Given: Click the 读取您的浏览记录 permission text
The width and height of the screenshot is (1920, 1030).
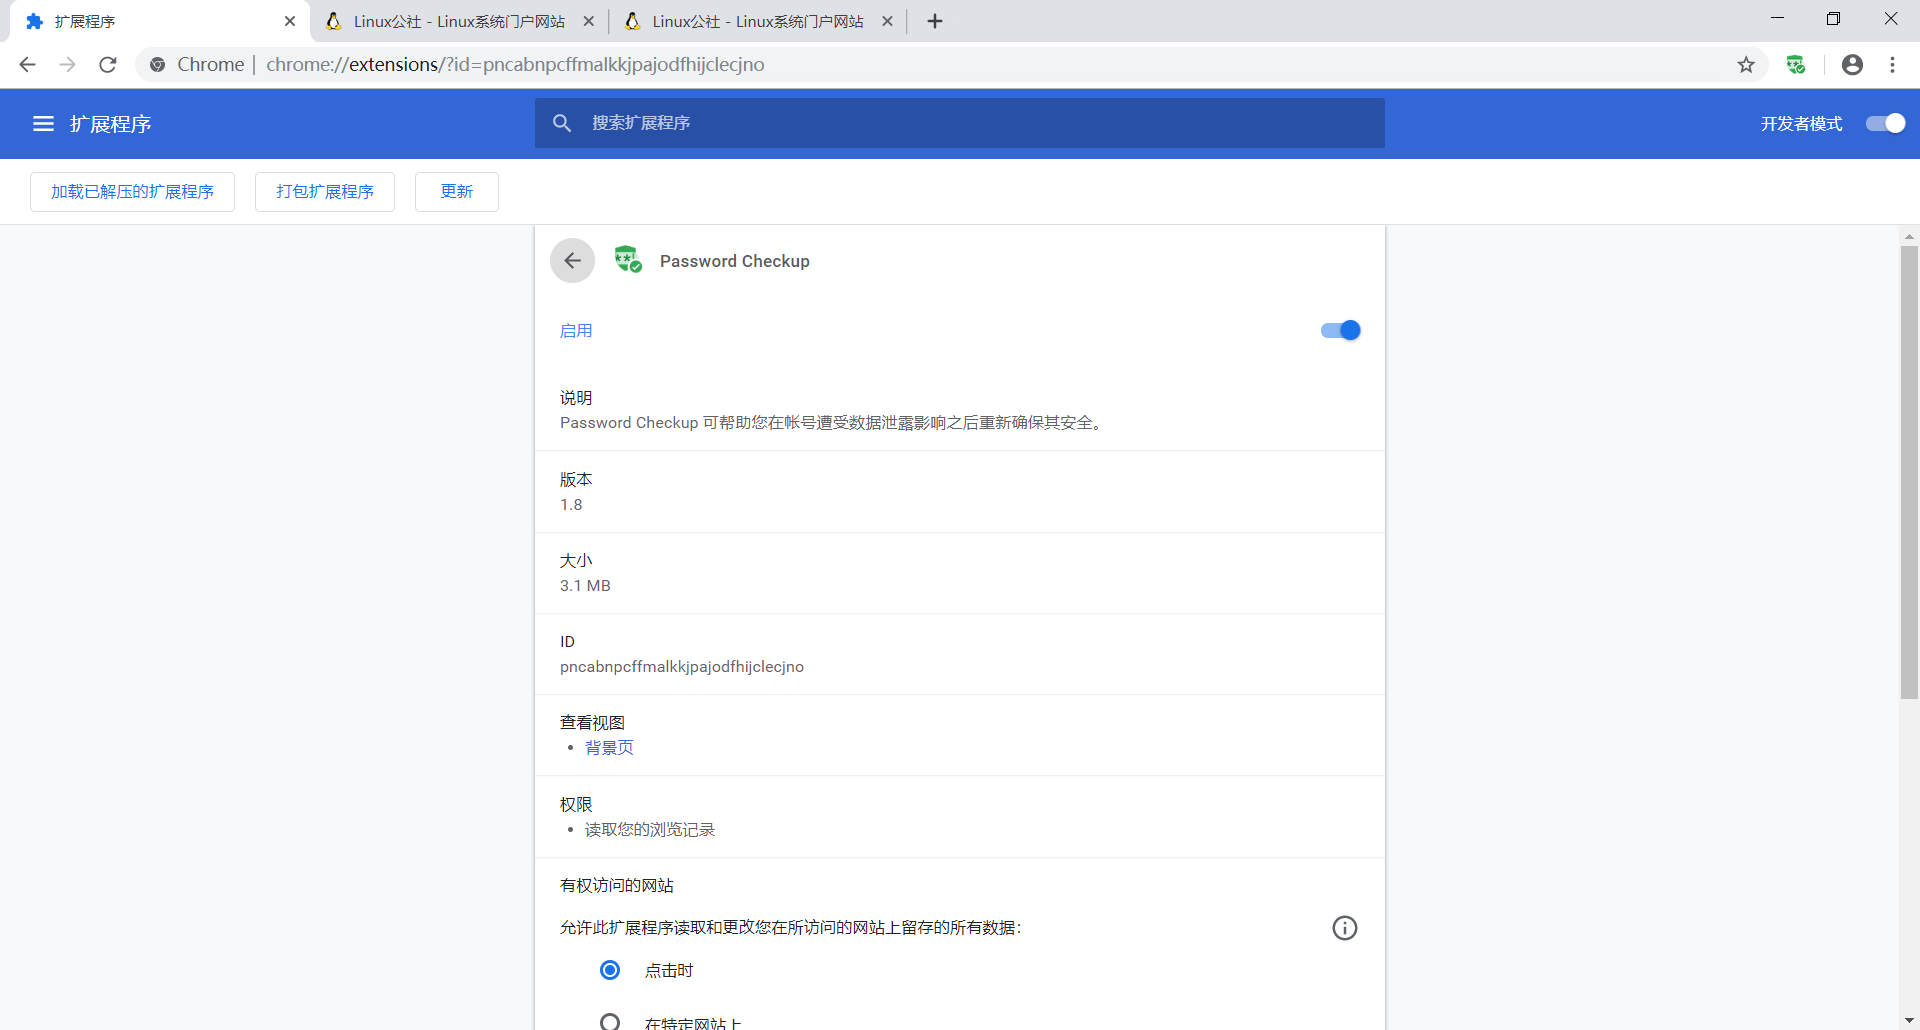Looking at the screenshot, I should (650, 830).
